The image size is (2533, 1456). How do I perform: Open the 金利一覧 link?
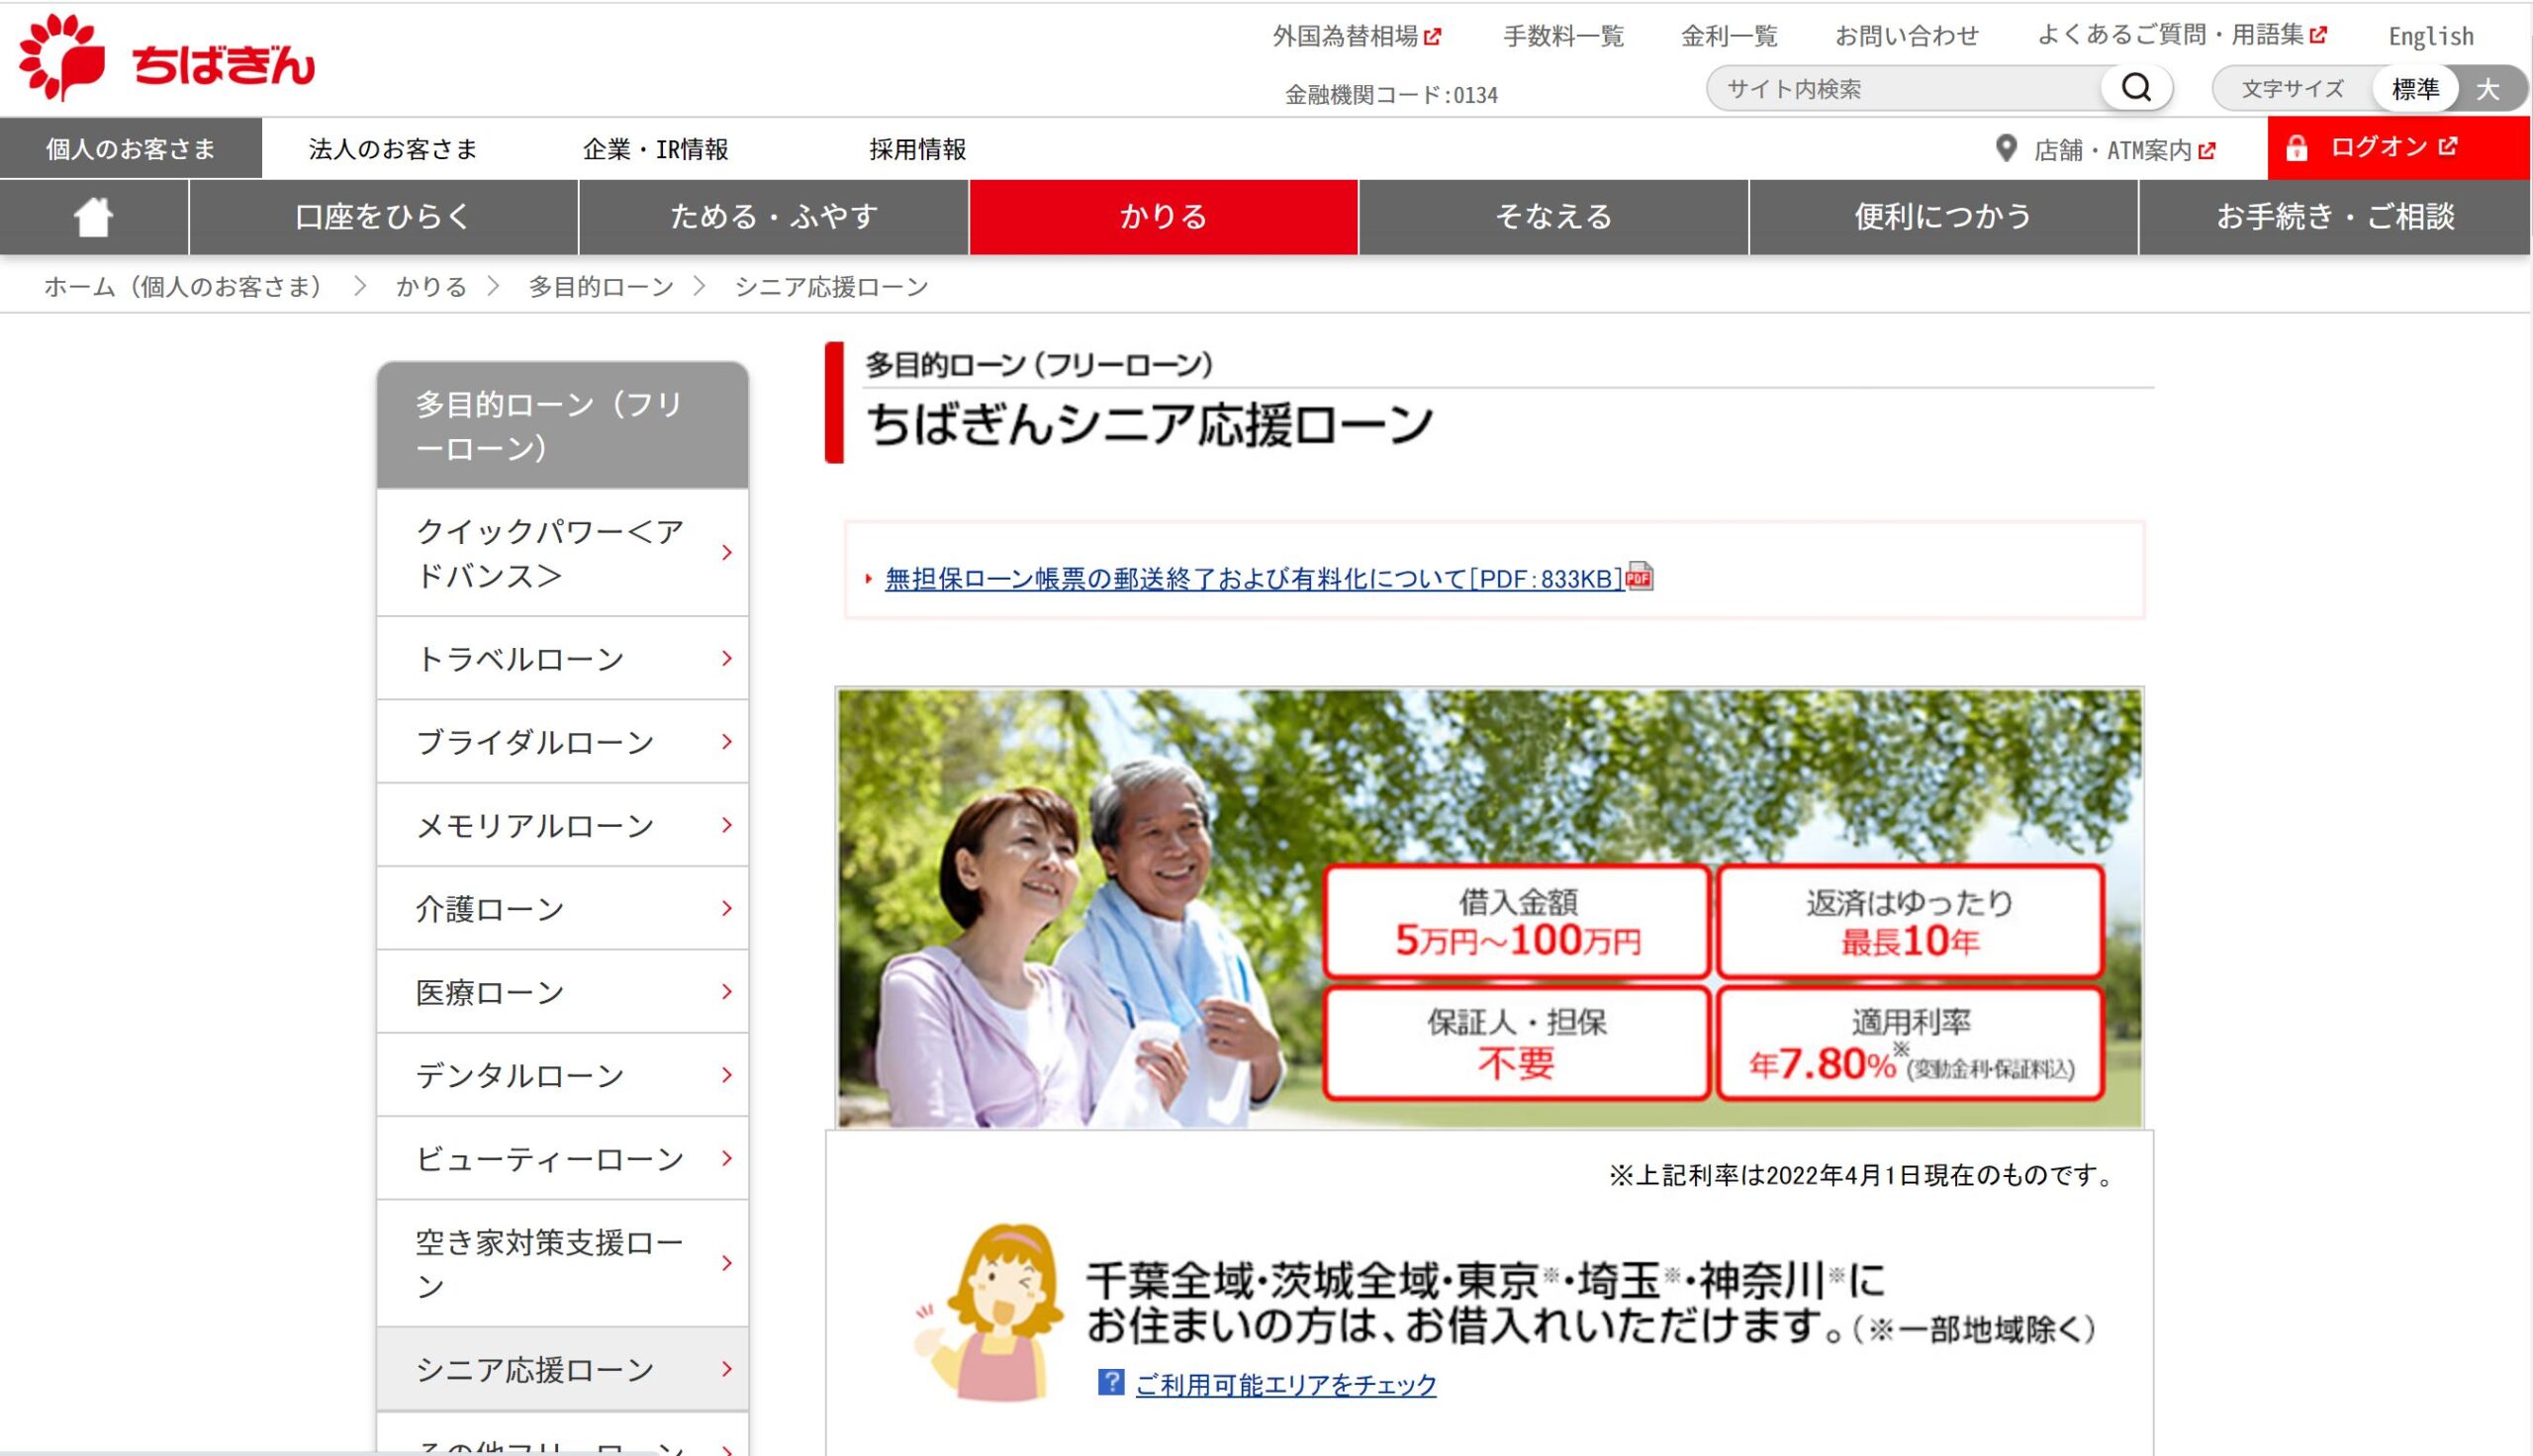(x=1729, y=37)
